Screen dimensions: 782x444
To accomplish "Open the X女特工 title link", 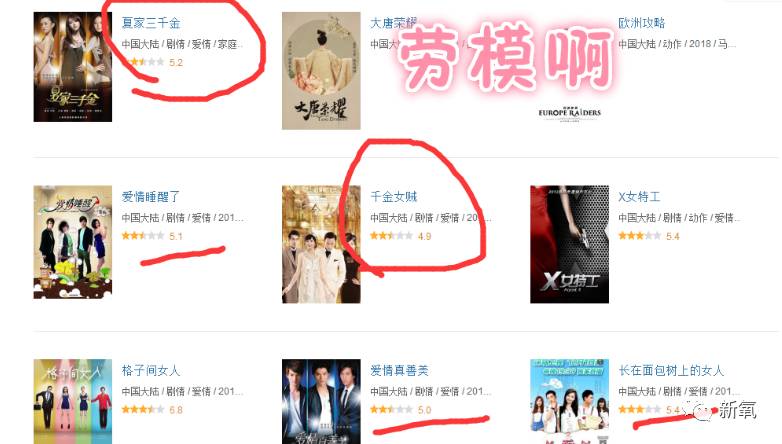I will [639, 197].
